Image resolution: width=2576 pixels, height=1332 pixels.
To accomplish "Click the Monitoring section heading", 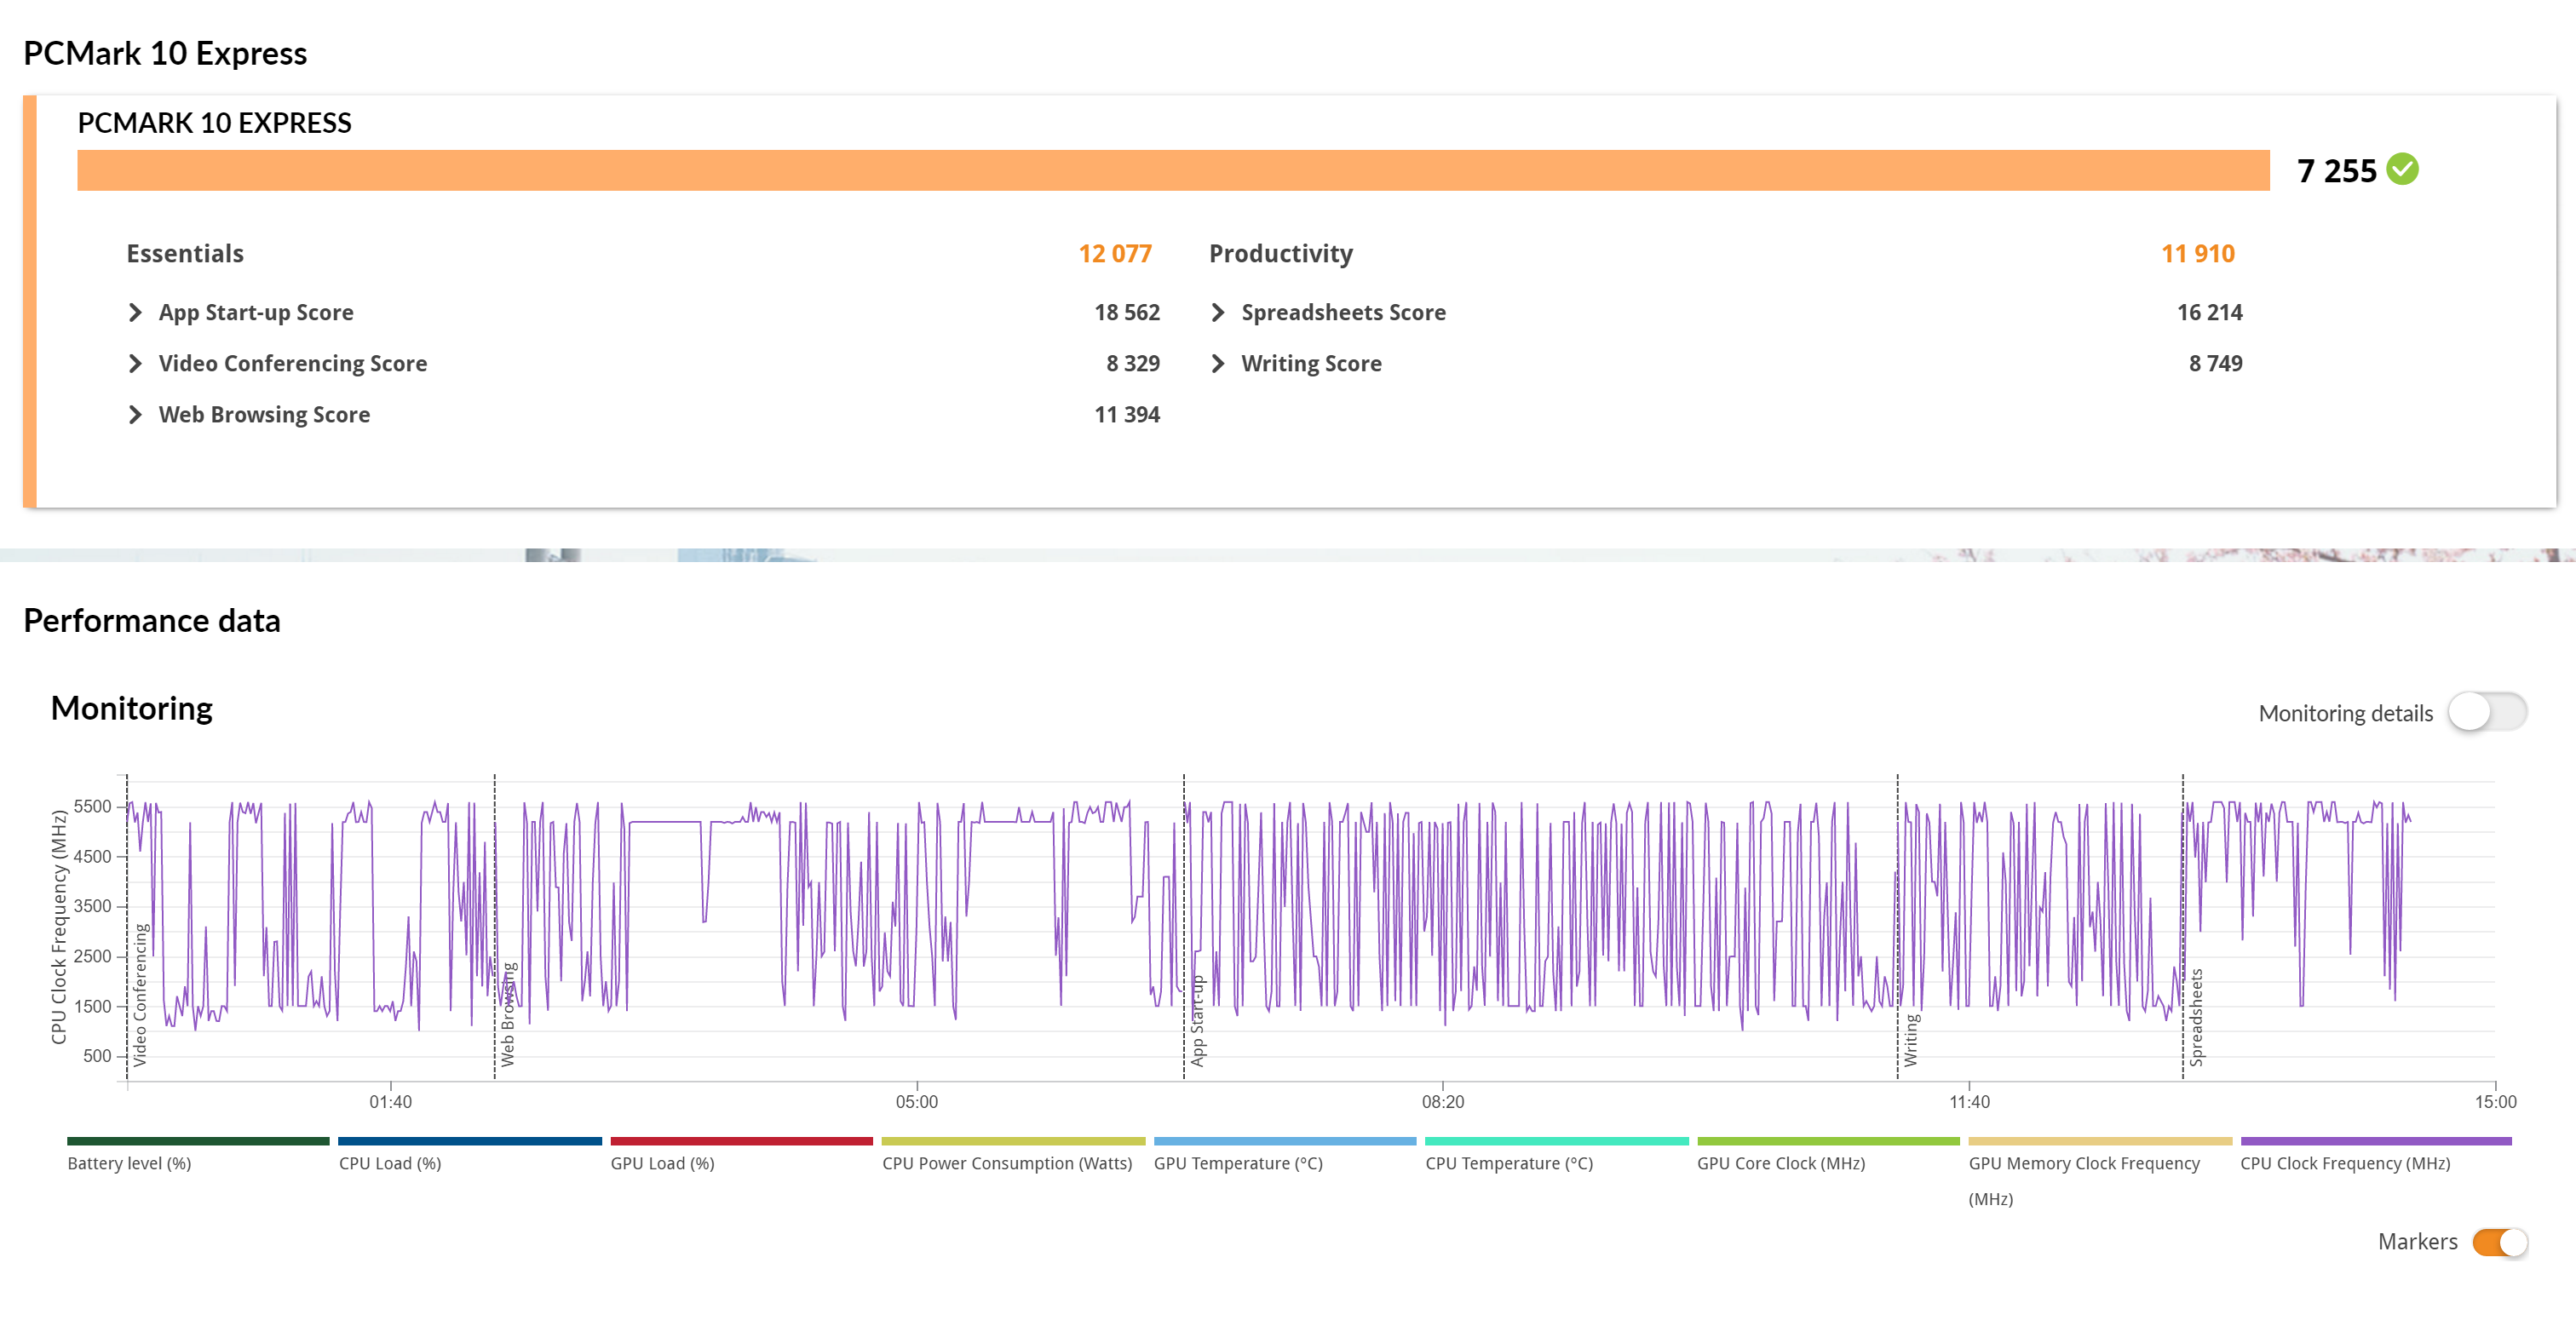I will coord(132,709).
